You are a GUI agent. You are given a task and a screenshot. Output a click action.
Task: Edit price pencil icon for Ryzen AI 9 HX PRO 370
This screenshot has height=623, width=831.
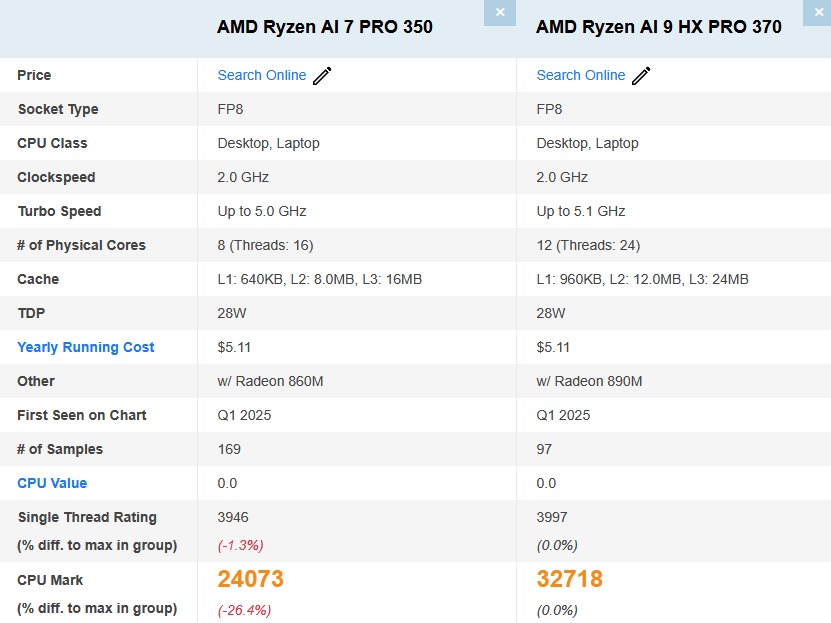tap(641, 76)
